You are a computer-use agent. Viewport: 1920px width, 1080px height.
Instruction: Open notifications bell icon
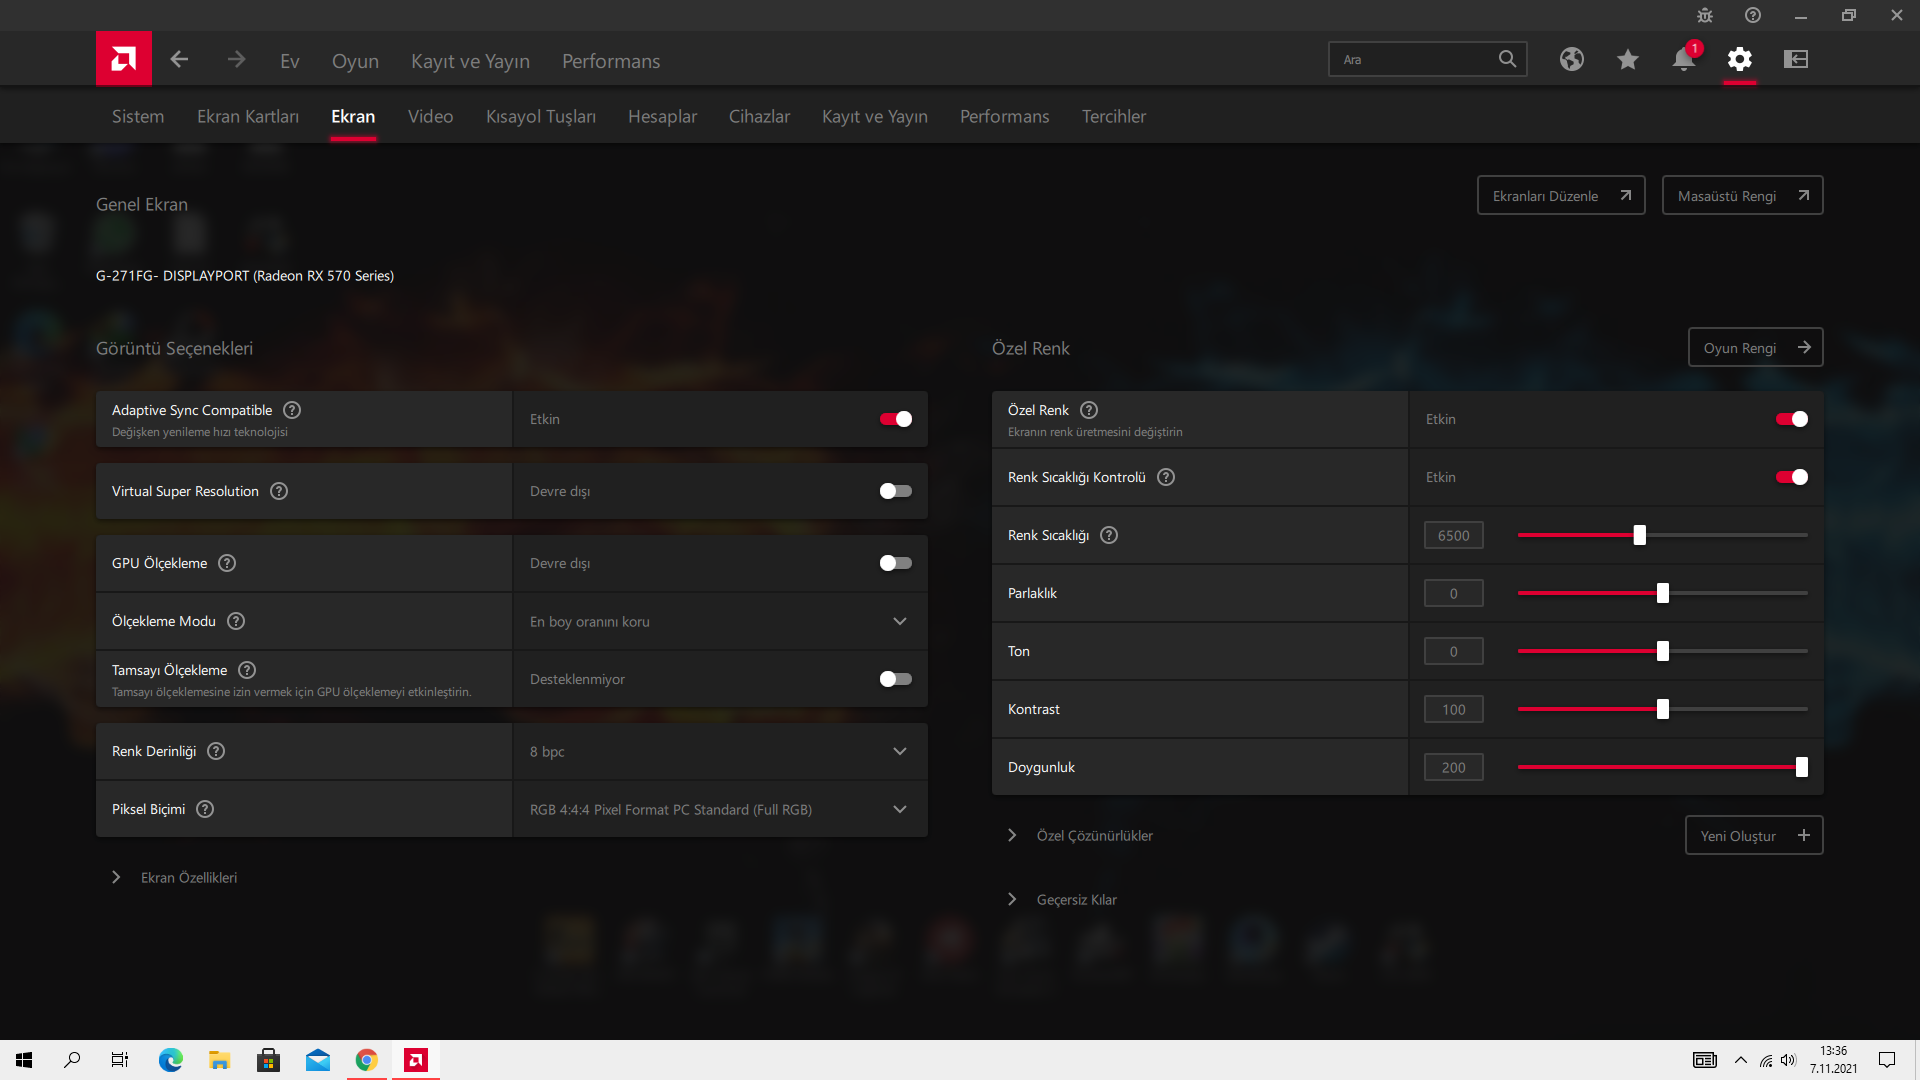(x=1683, y=60)
